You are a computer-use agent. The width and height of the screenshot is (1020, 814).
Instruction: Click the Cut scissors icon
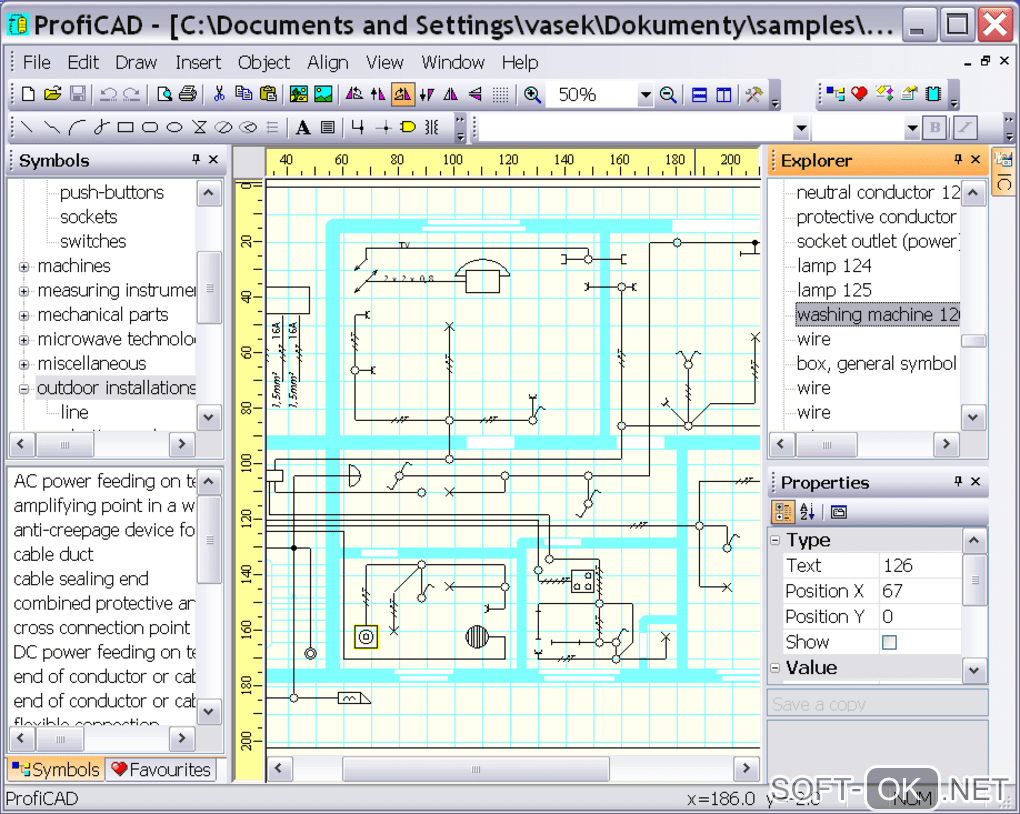[219, 95]
